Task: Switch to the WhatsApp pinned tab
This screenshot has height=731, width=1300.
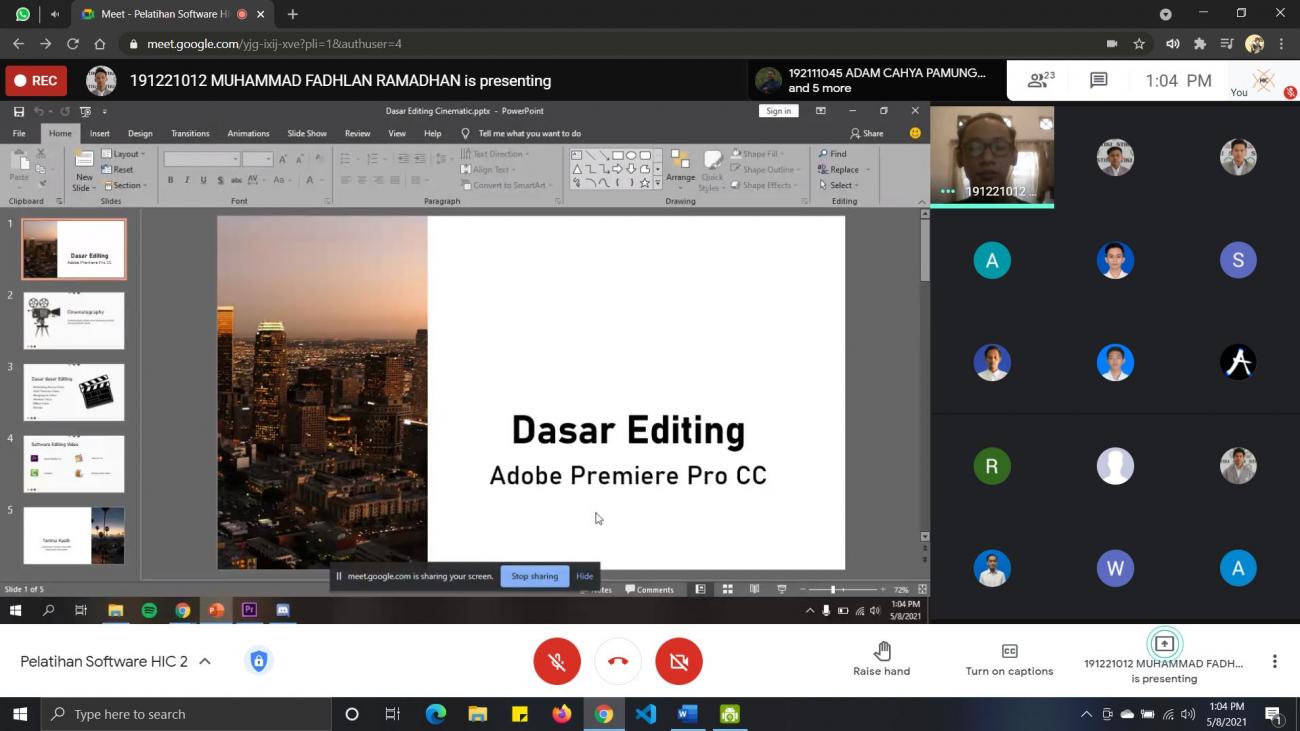Action: click(23, 14)
